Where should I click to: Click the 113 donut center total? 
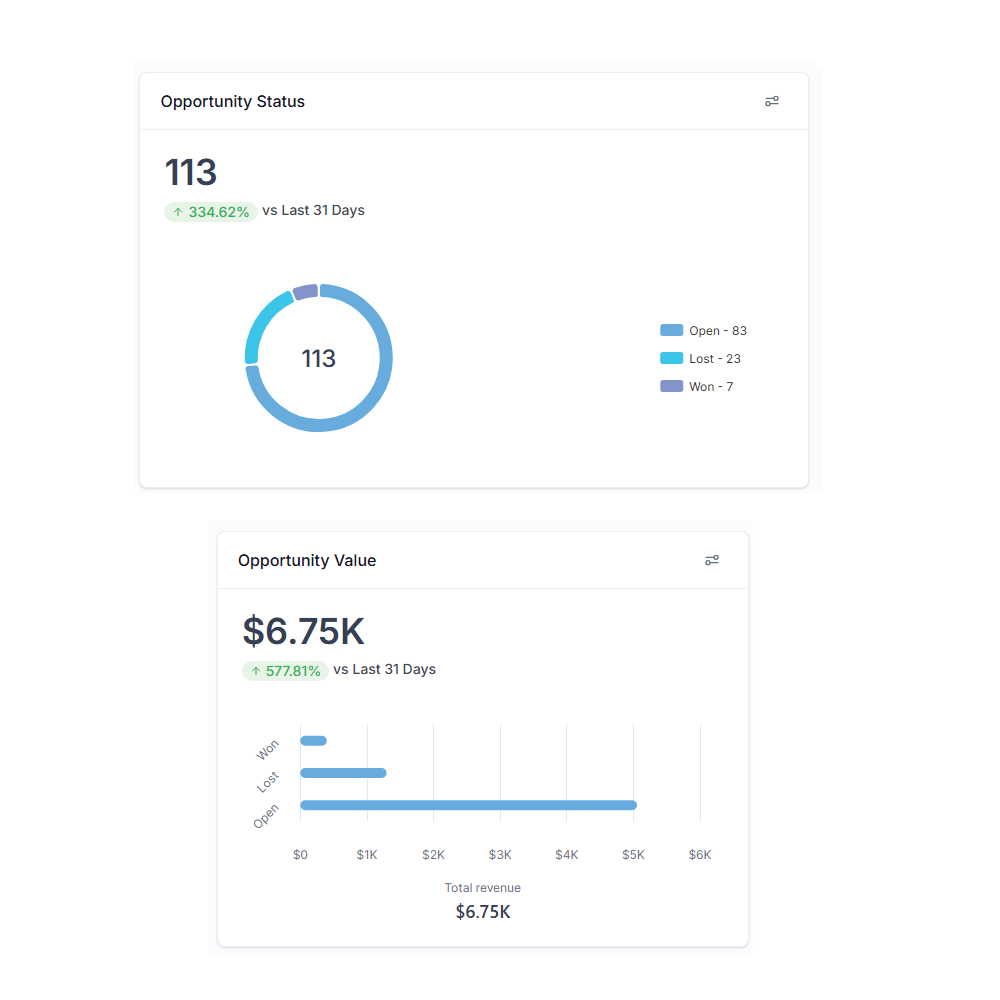(319, 359)
